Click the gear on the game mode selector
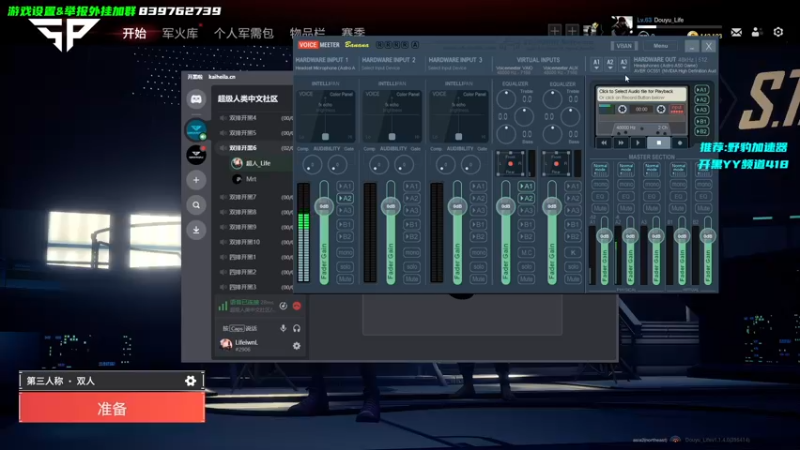800x450 pixels. tap(190, 381)
